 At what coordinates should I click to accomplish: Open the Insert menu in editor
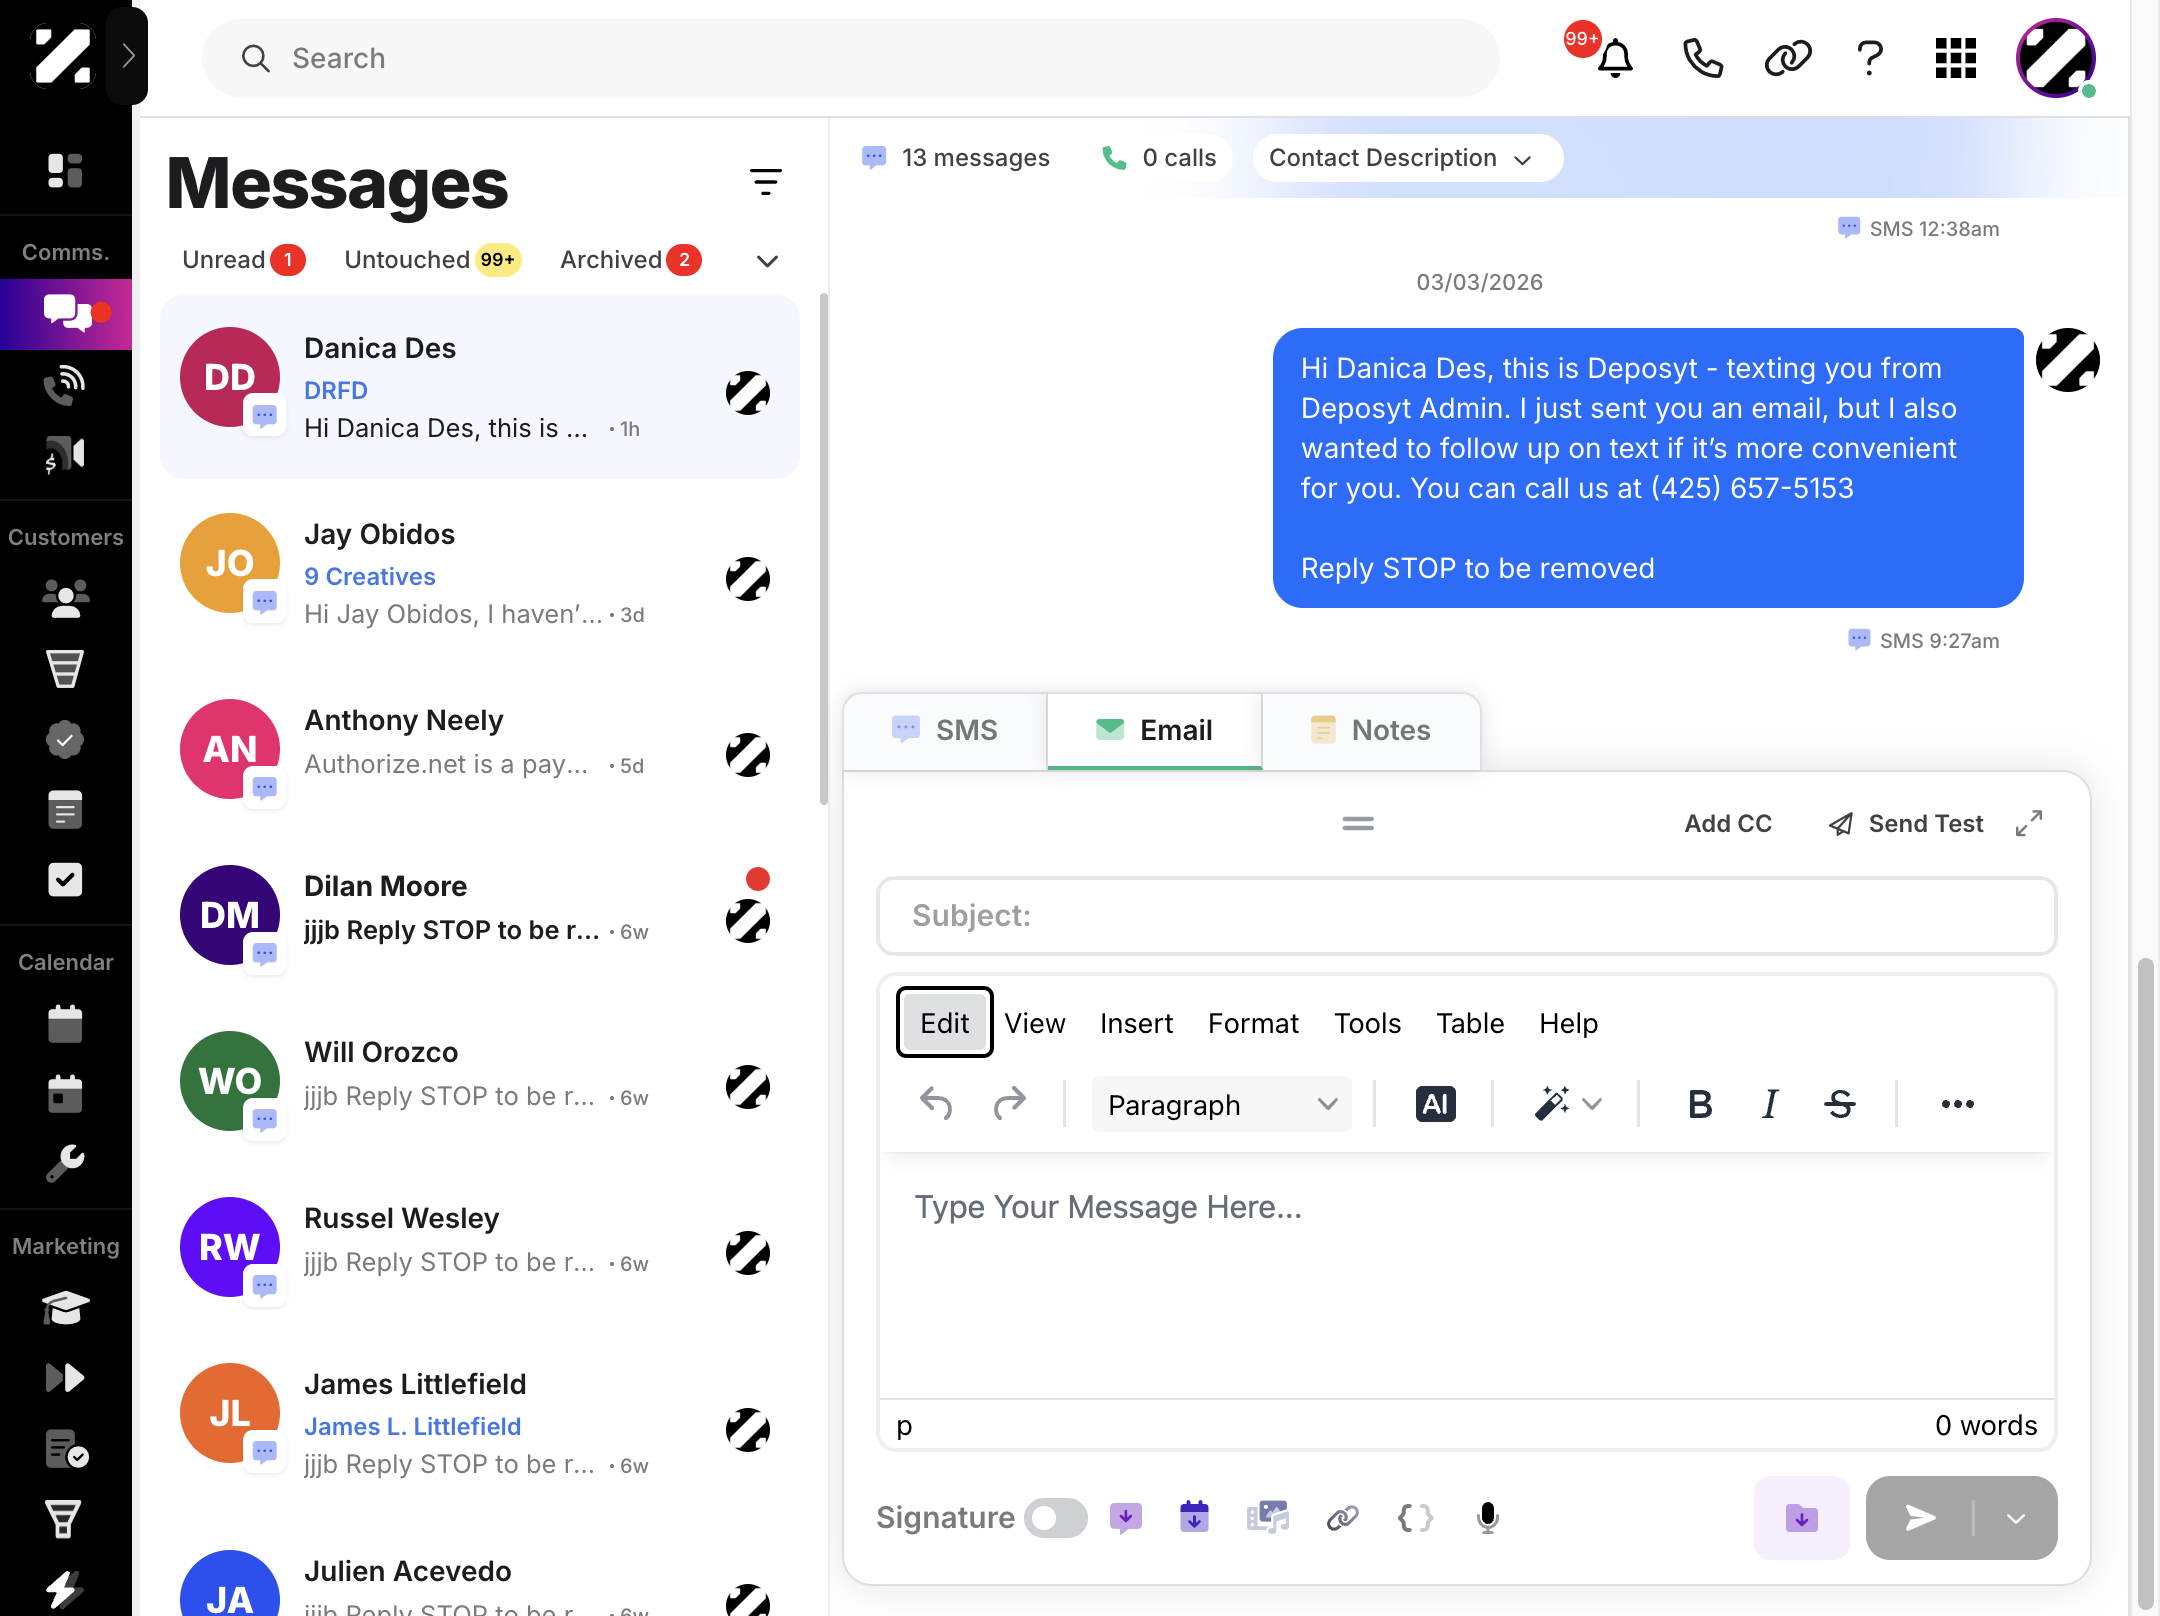pos(1136,1023)
